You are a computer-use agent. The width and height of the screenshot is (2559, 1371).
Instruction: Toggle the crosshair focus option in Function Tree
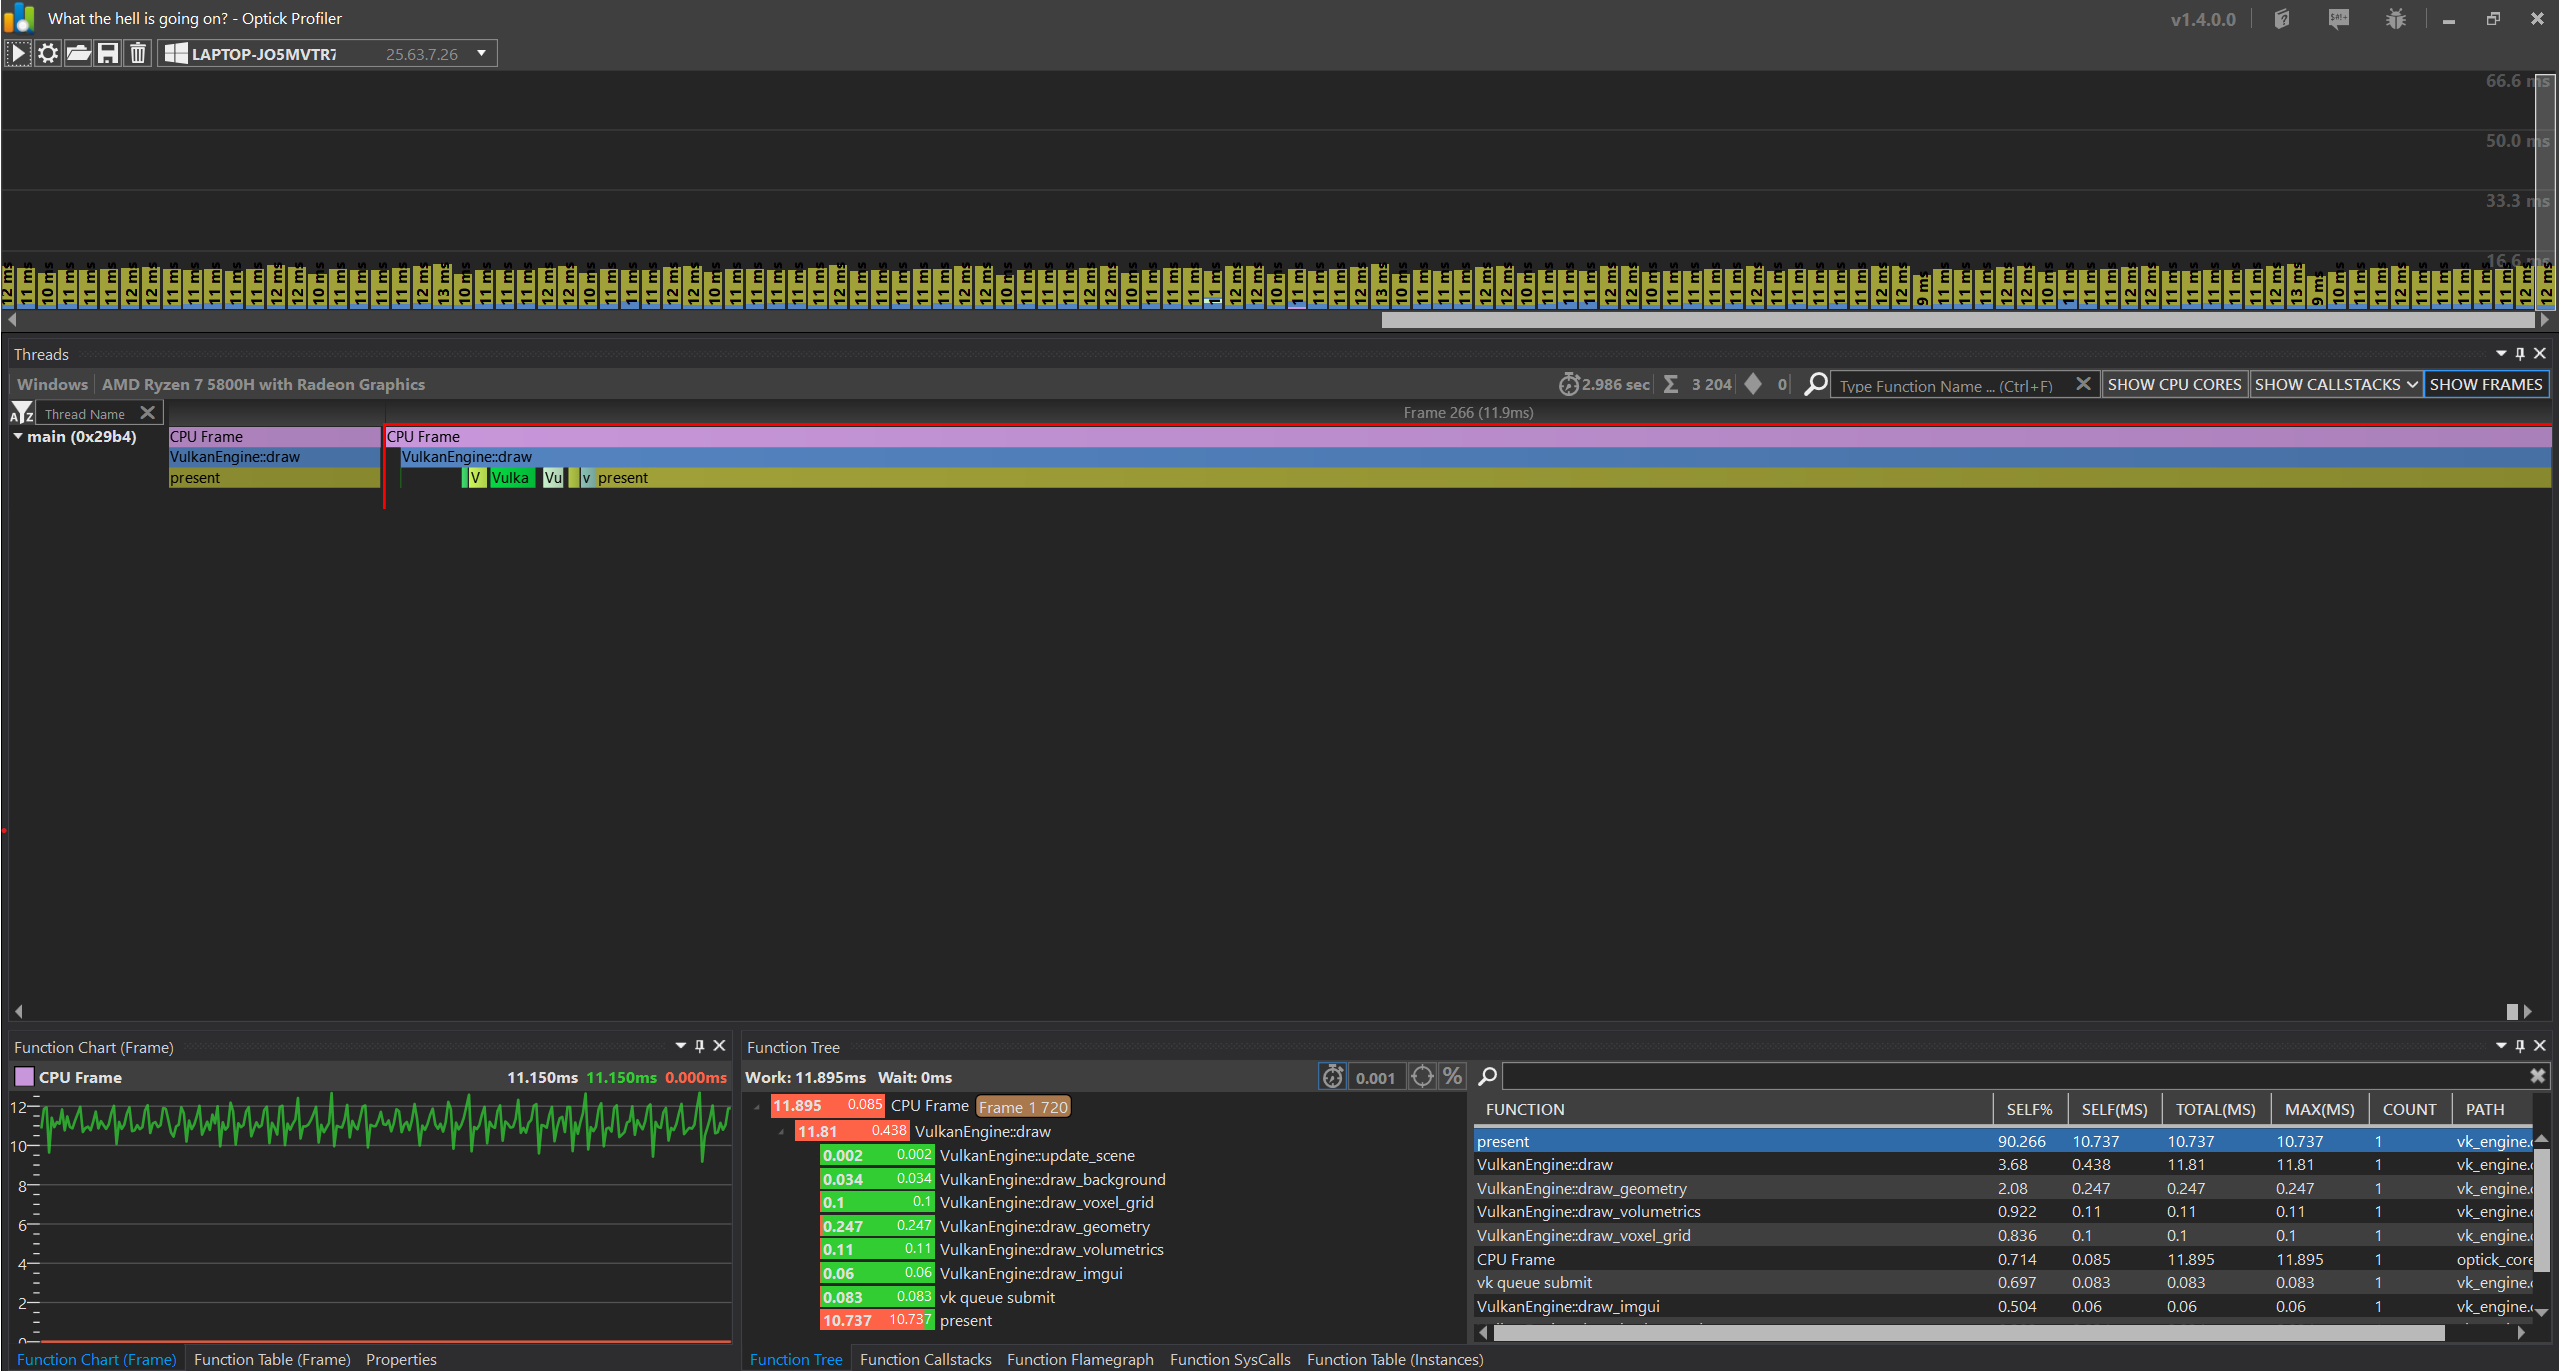click(1422, 1077)
